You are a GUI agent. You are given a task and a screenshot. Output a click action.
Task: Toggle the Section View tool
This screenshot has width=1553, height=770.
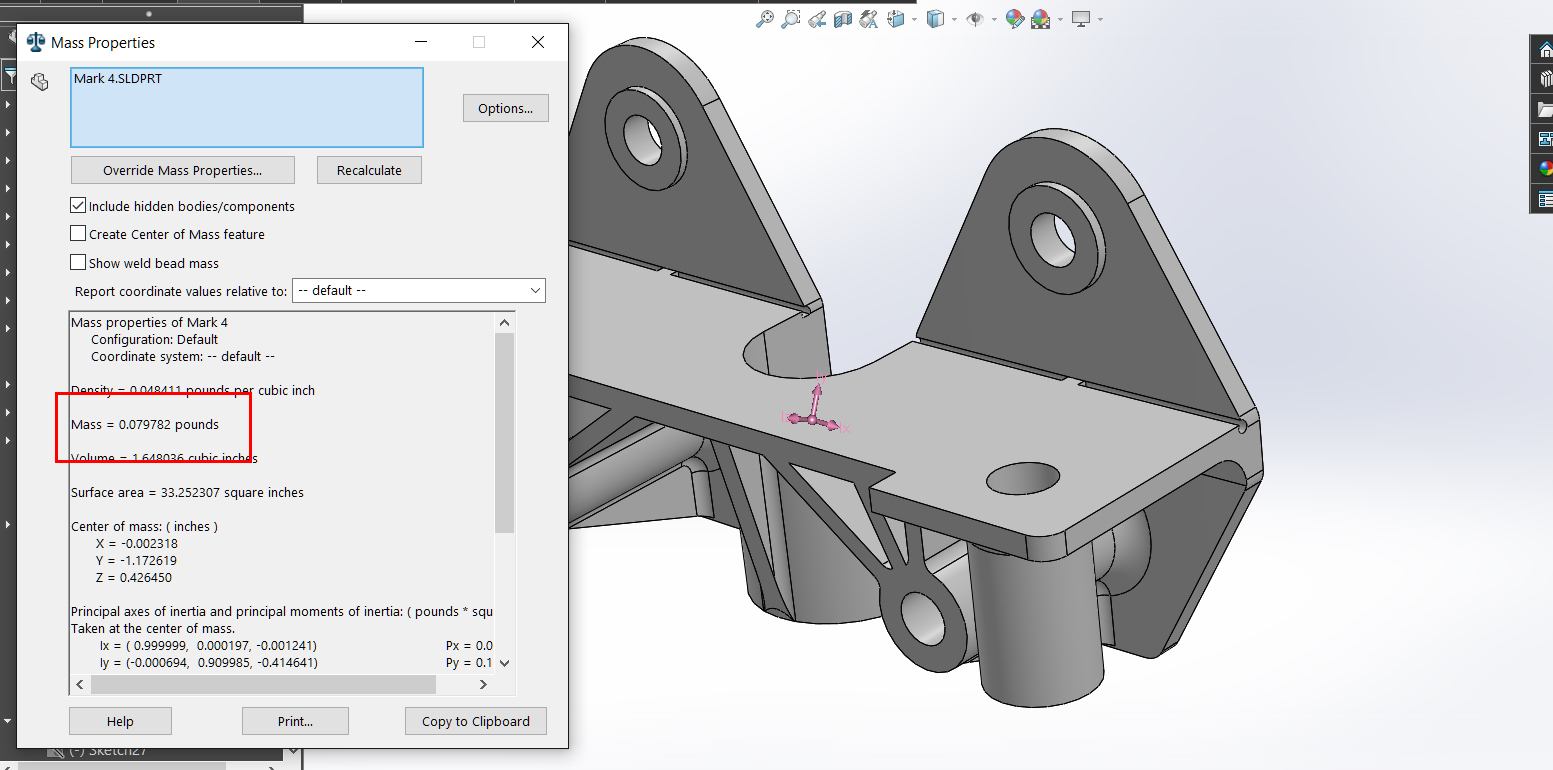pyautogui.click(x=842, y=18)
